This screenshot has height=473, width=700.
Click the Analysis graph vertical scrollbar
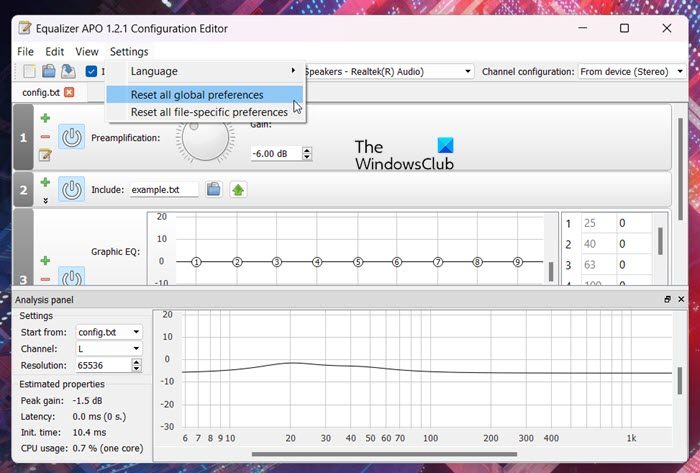(x=679, y=381)
